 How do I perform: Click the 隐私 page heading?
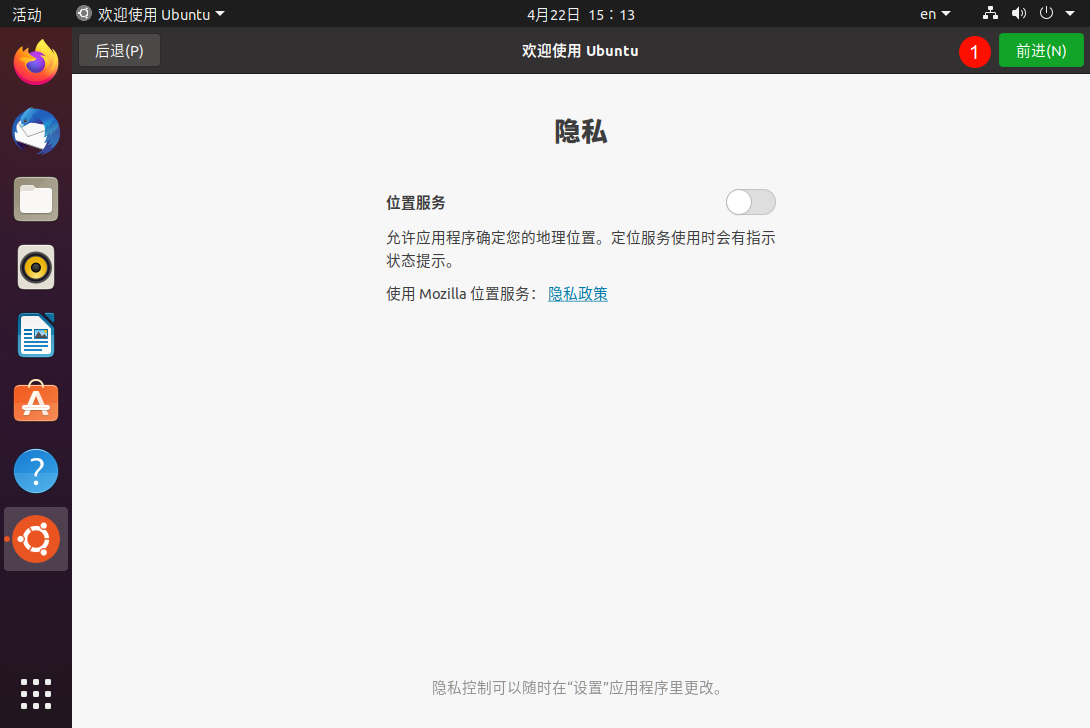580,131
